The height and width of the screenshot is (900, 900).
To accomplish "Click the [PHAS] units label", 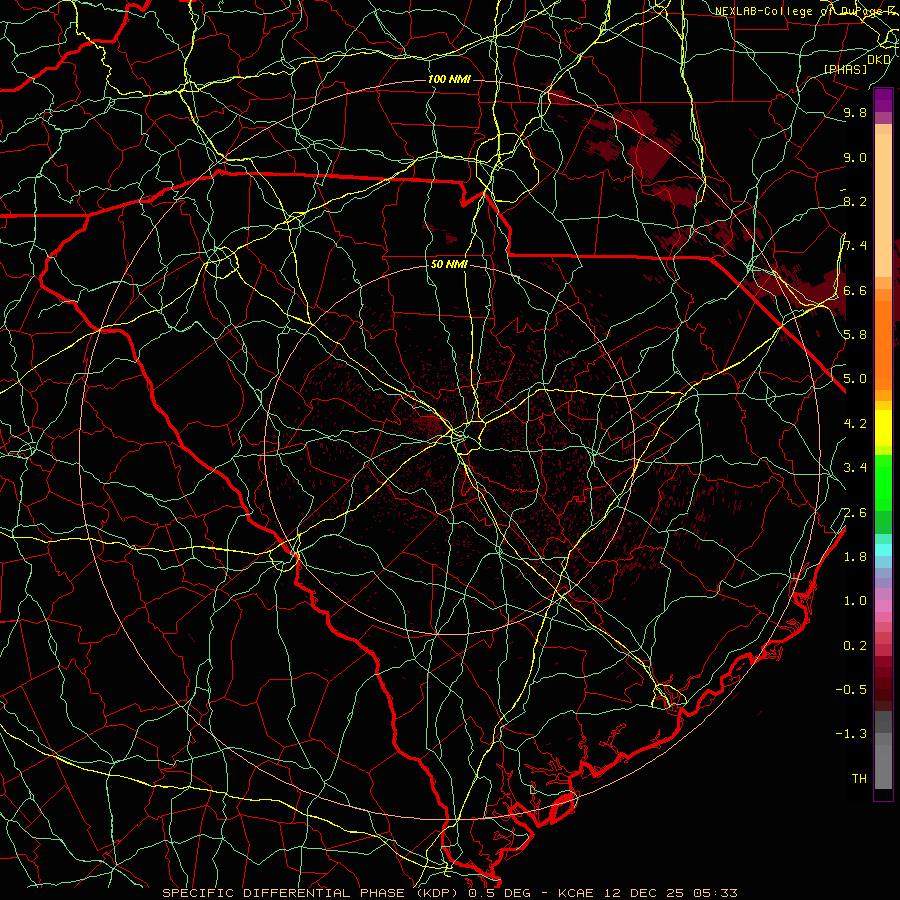I will pos(845,69).
